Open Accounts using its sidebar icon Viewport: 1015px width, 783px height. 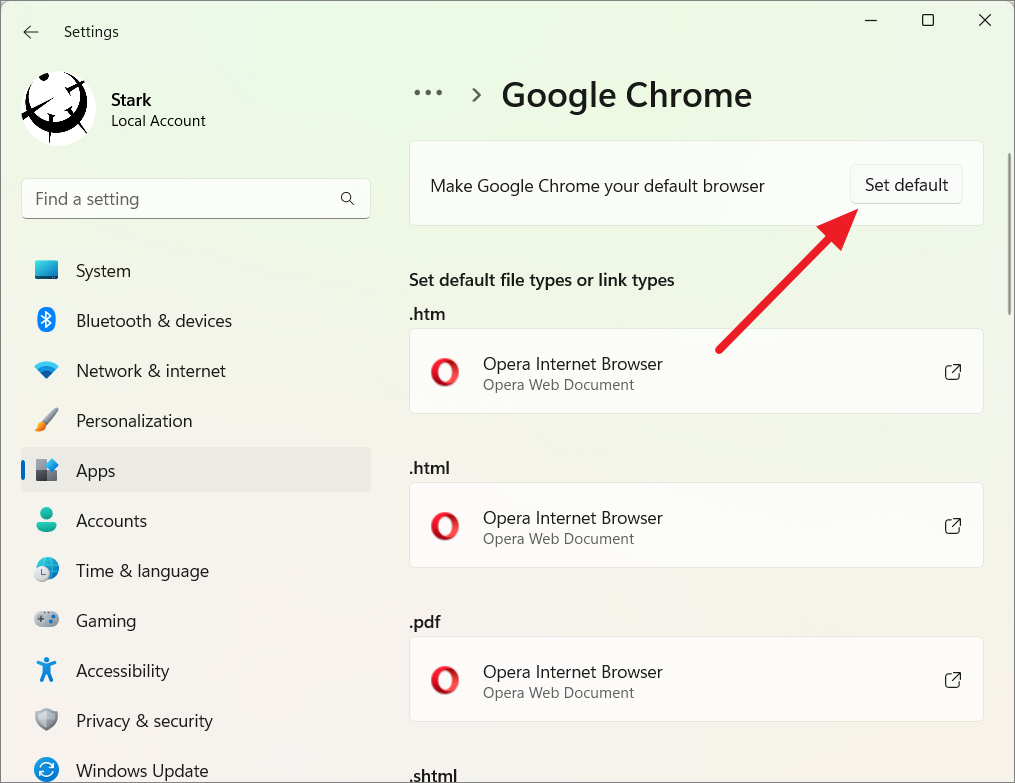click(x=46, y=520)
